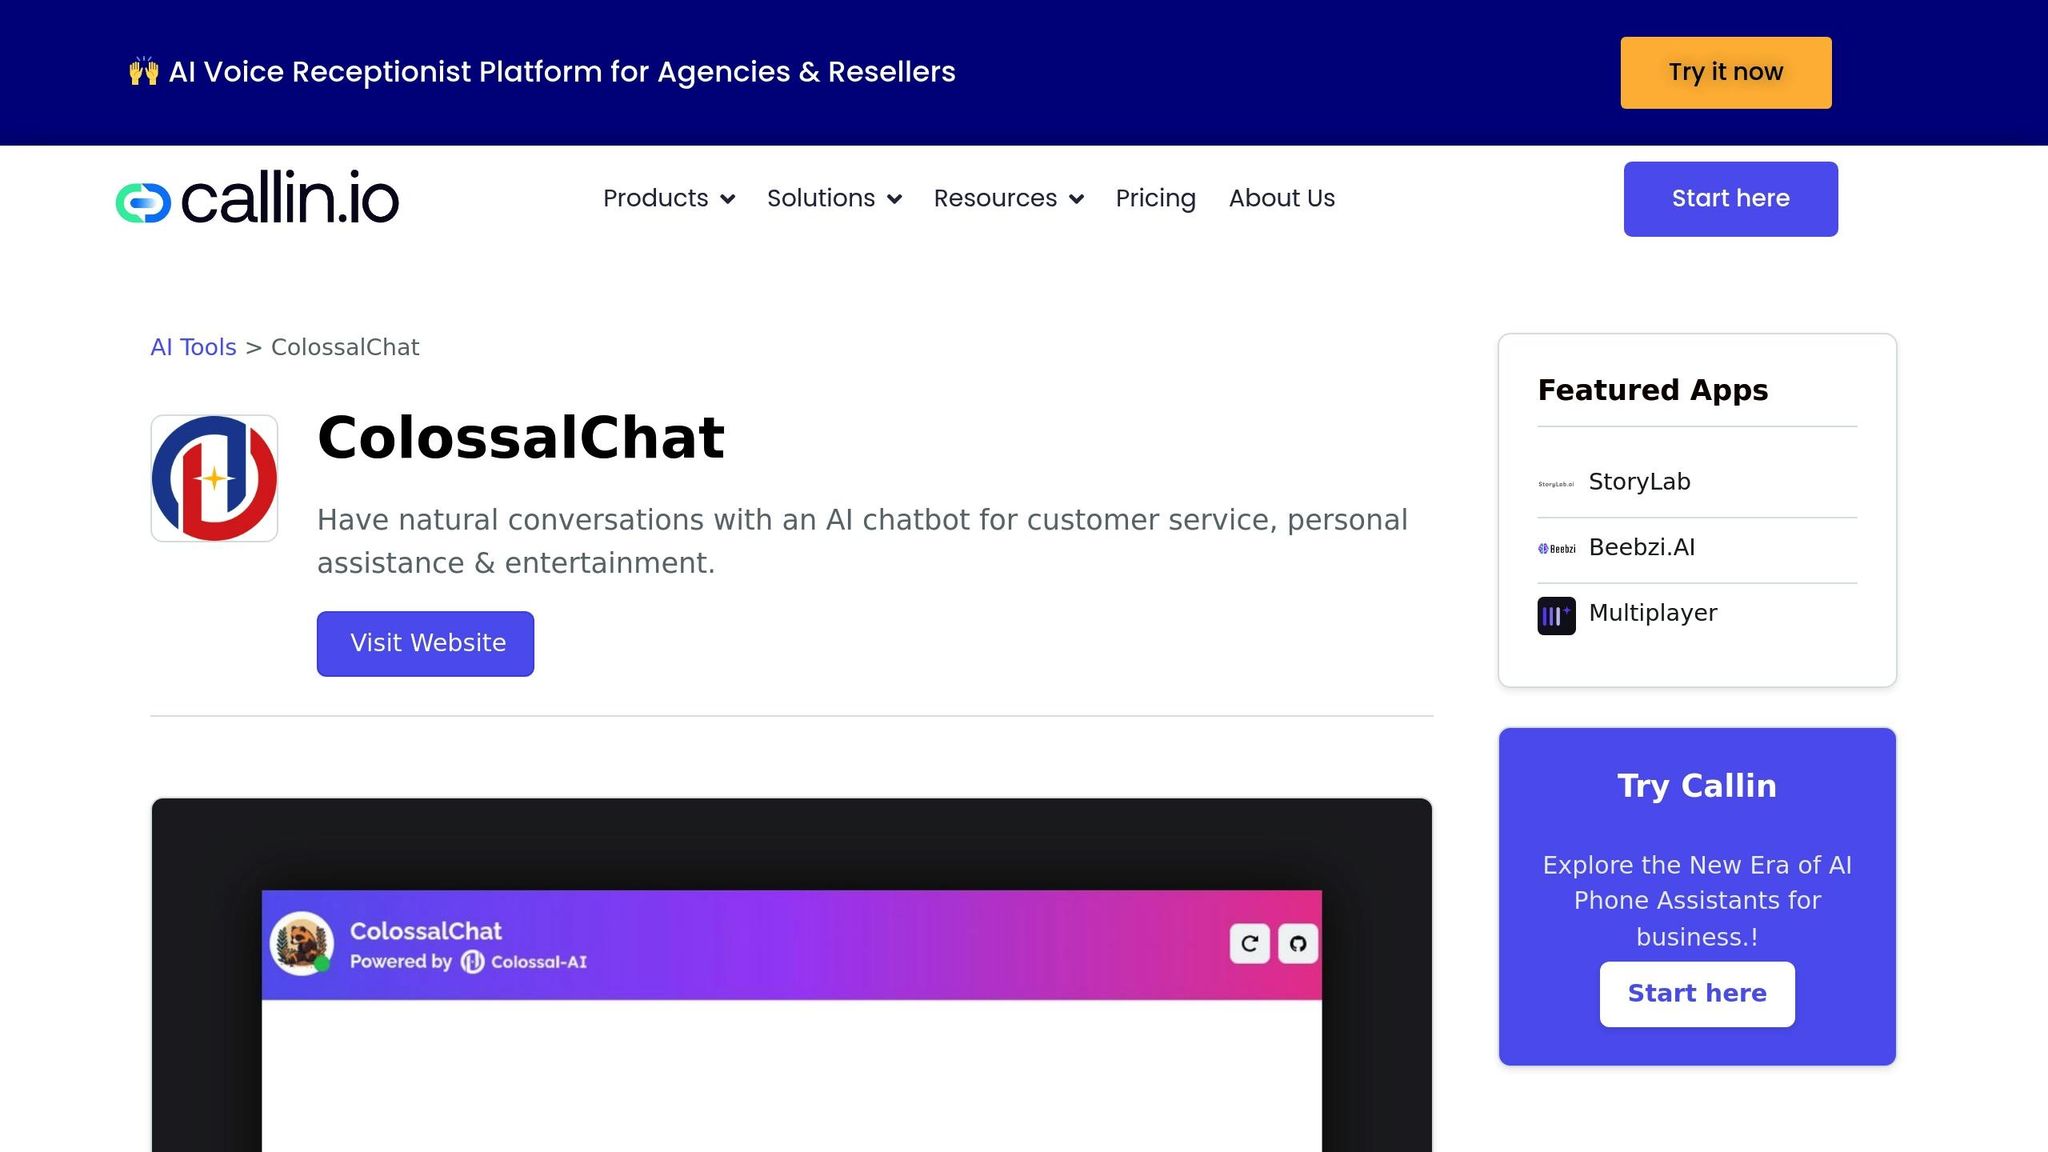Click the Multiplayer app icon

pos(1556,615)
